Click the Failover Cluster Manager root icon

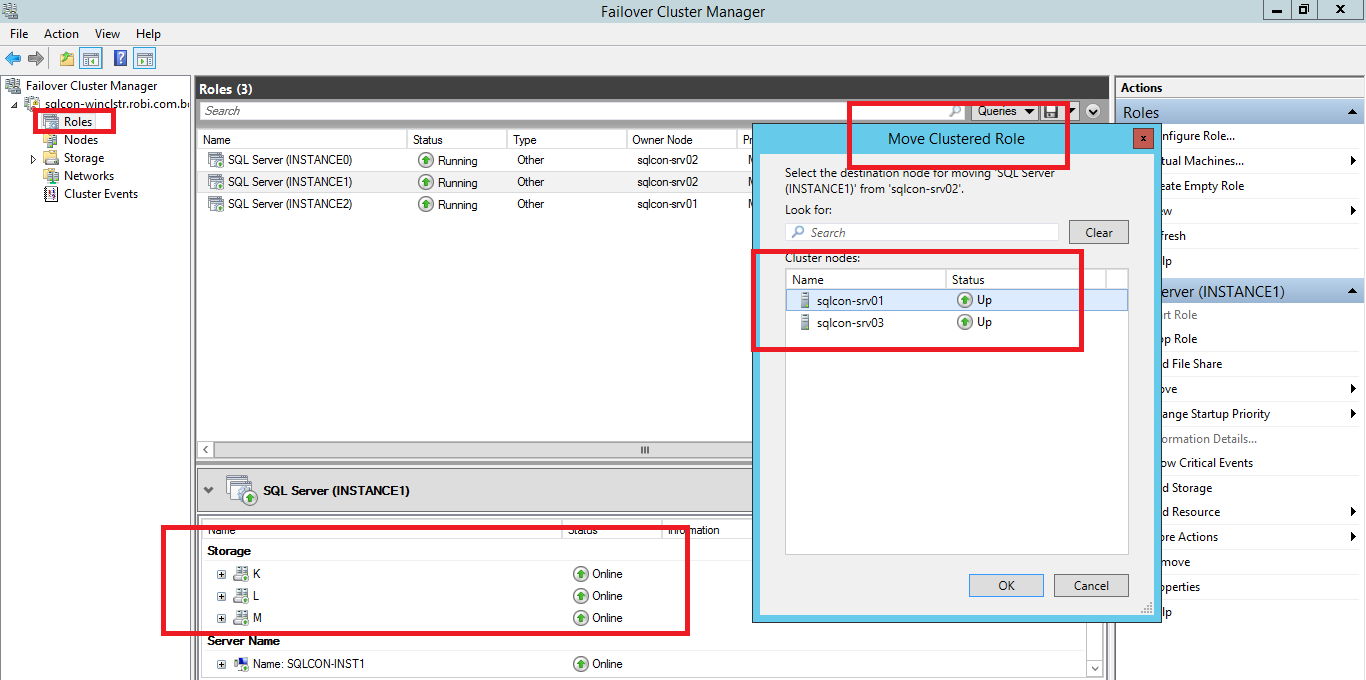coord(13,86)
